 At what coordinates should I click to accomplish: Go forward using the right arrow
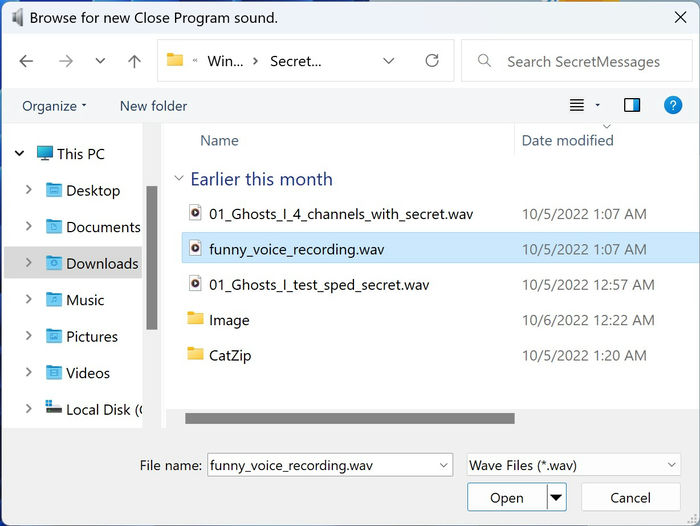click(x=66, y=61)
